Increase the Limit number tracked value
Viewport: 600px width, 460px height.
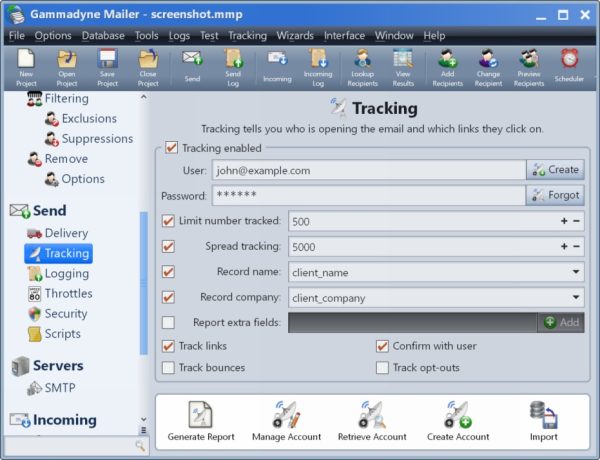point(564,221)
